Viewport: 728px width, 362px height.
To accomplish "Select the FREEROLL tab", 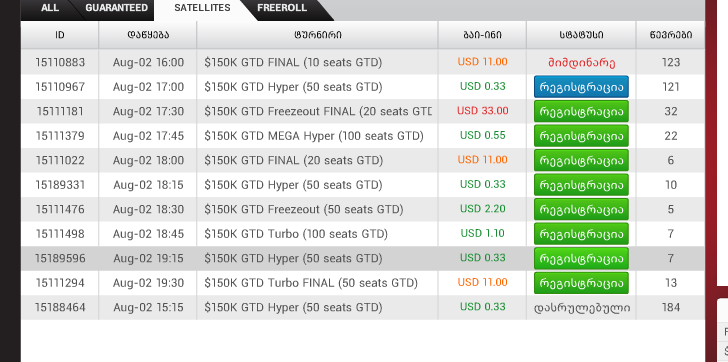I will click(282, 8).
